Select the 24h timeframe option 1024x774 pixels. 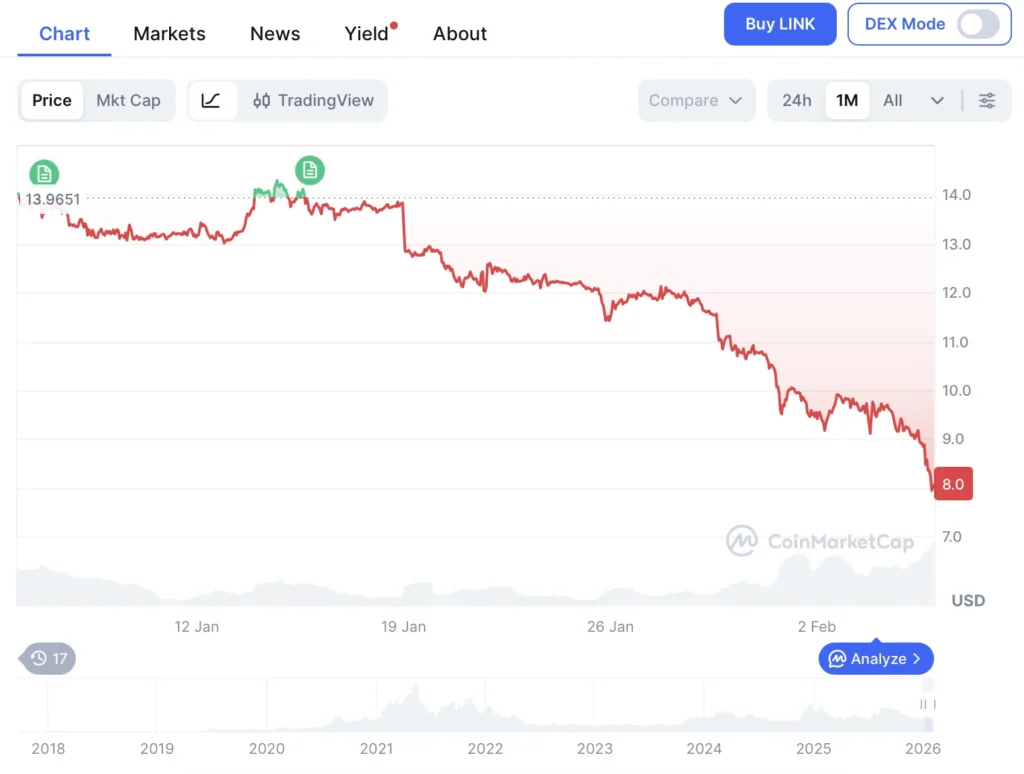tap(797, 101)
